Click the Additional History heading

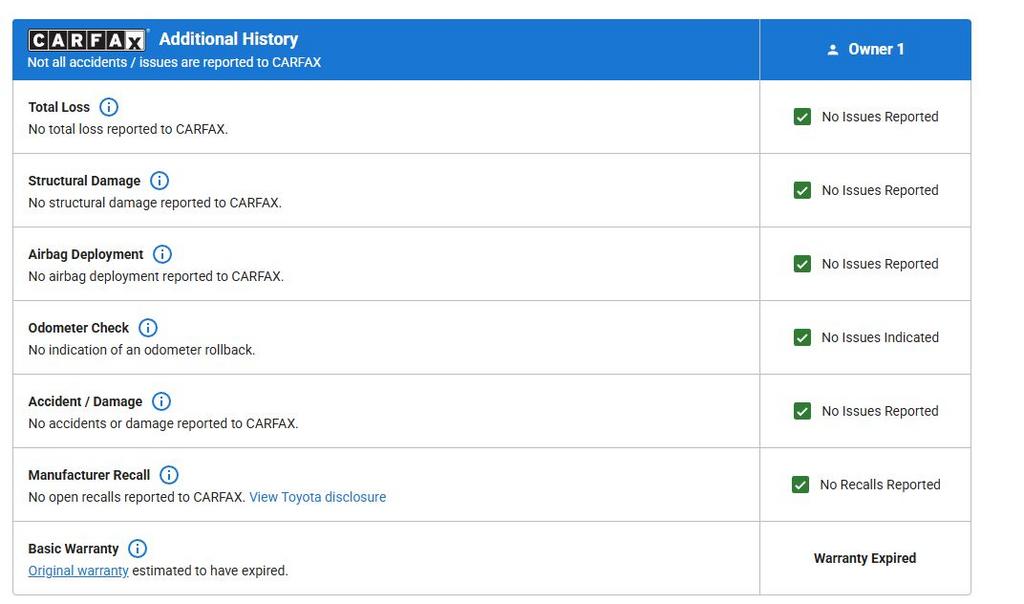tap(228, 39)
